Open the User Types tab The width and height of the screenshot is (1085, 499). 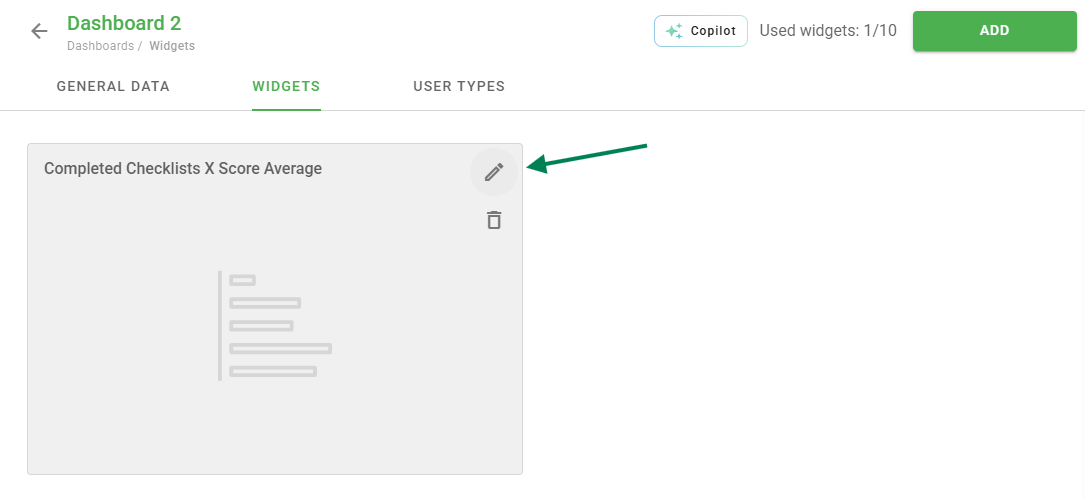(x=459, y=87)
